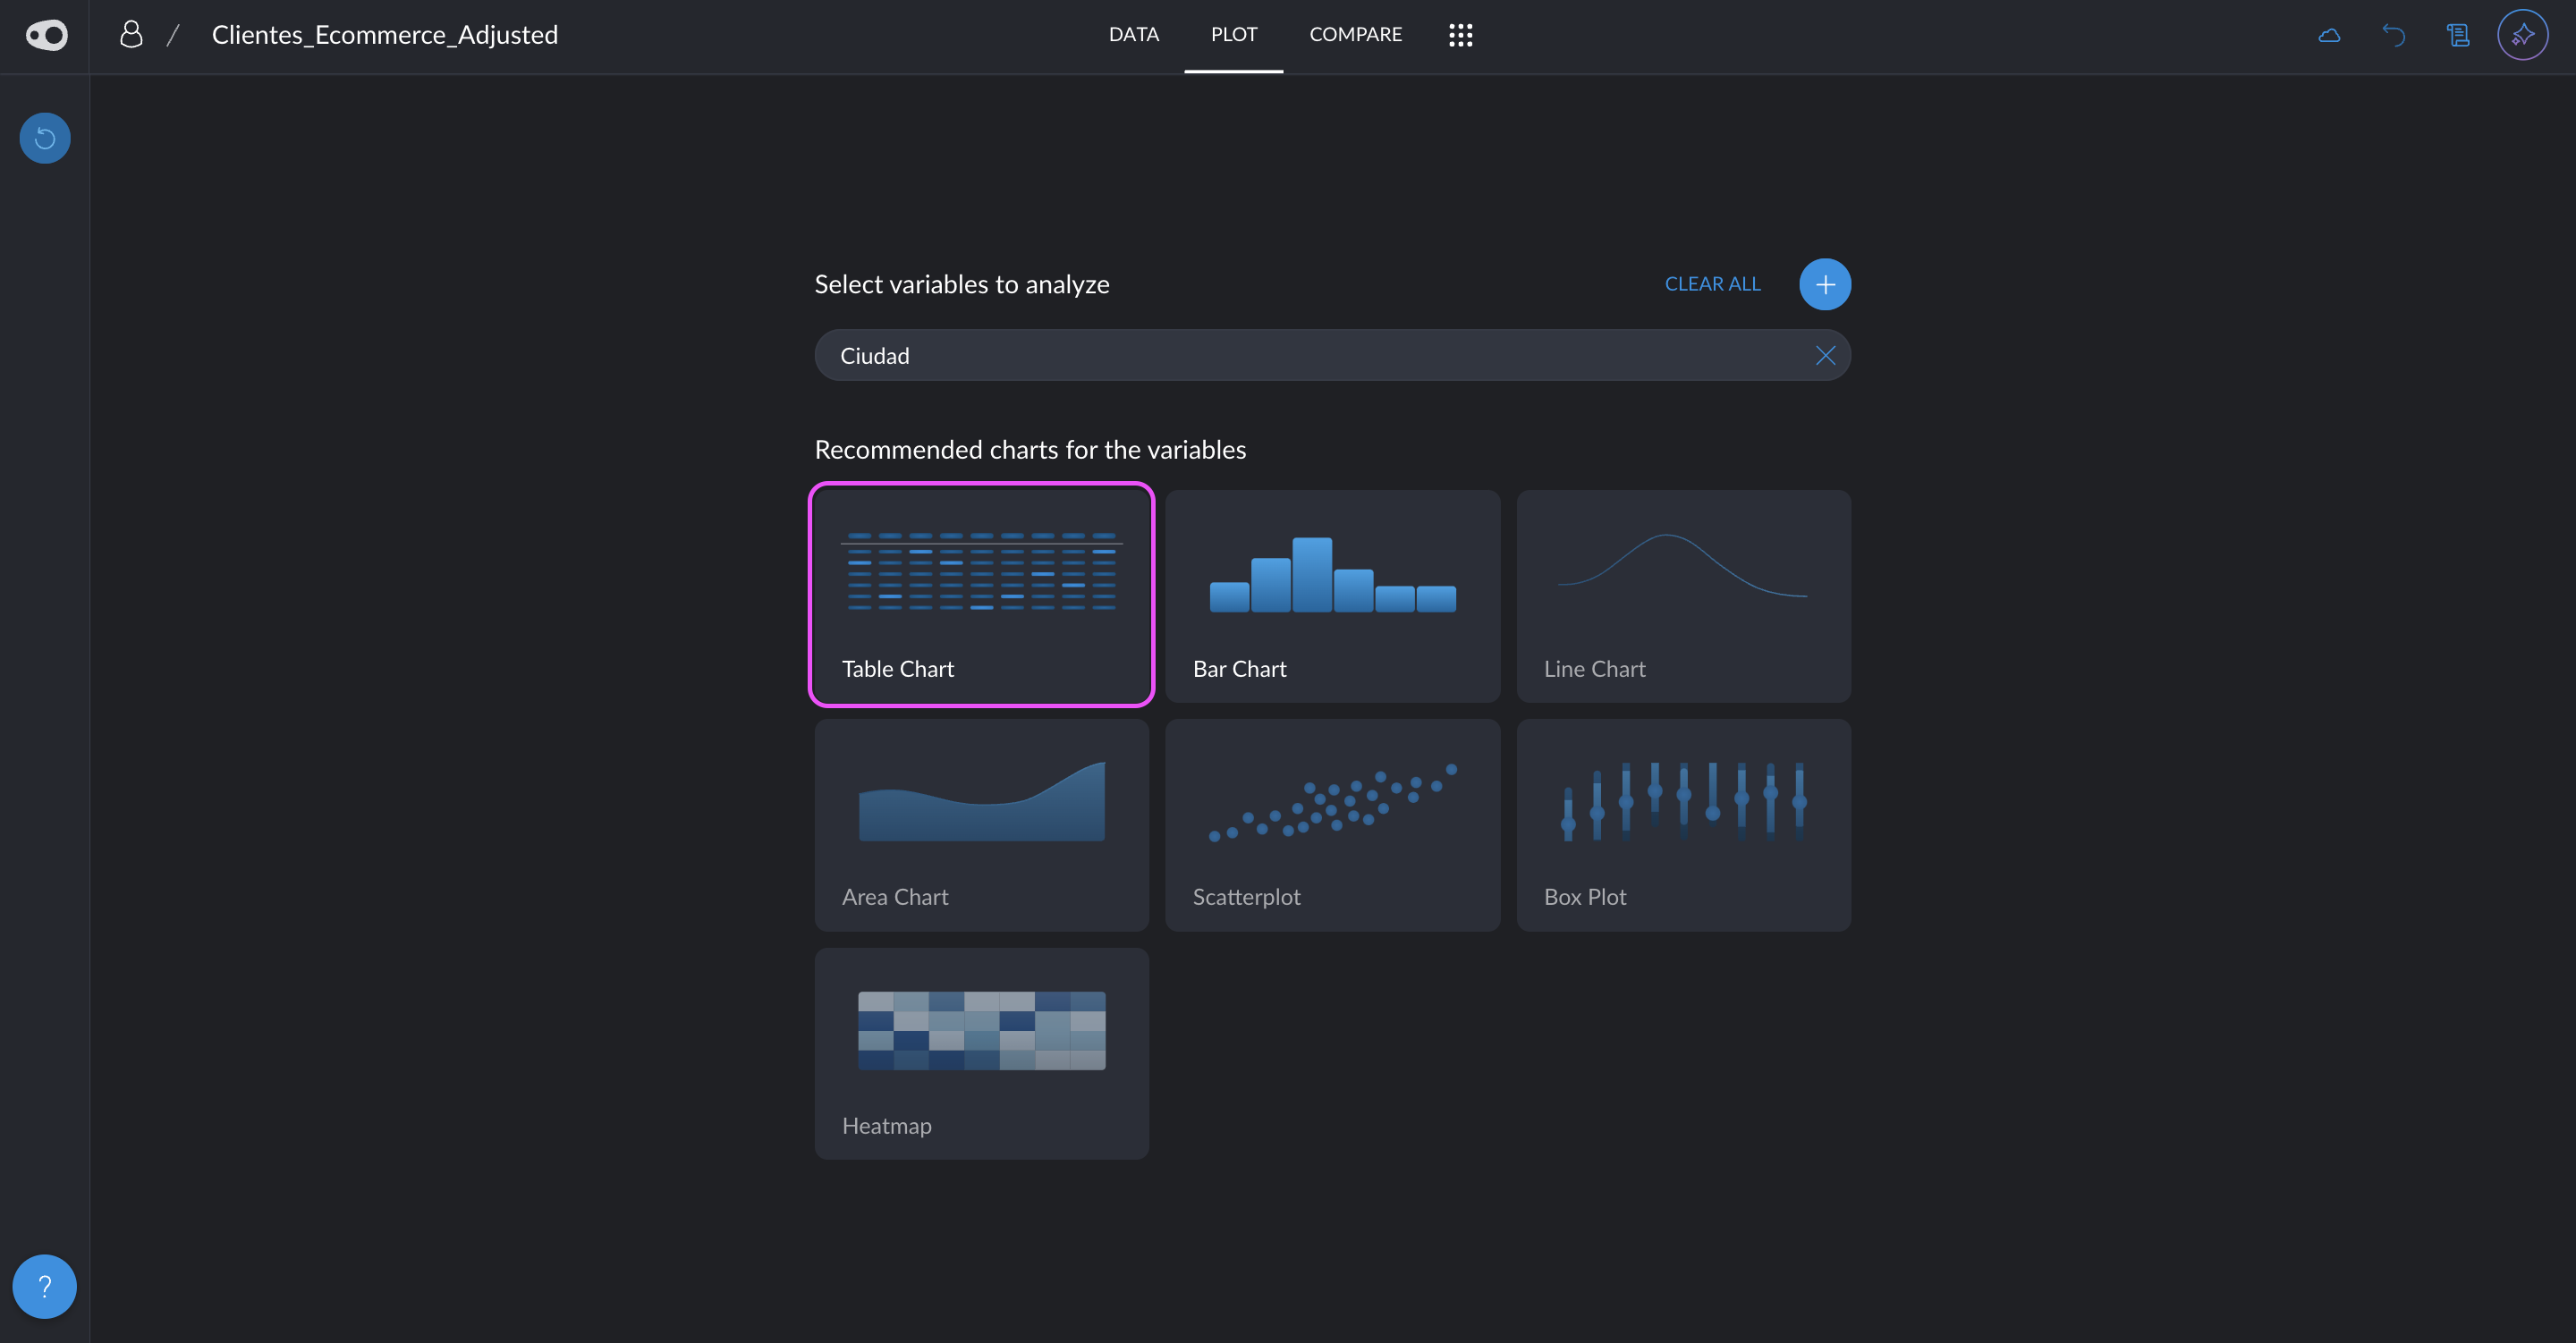Select the Line Chart card
Viewport: 2576px width, 1343px height.
[1683, 595]
